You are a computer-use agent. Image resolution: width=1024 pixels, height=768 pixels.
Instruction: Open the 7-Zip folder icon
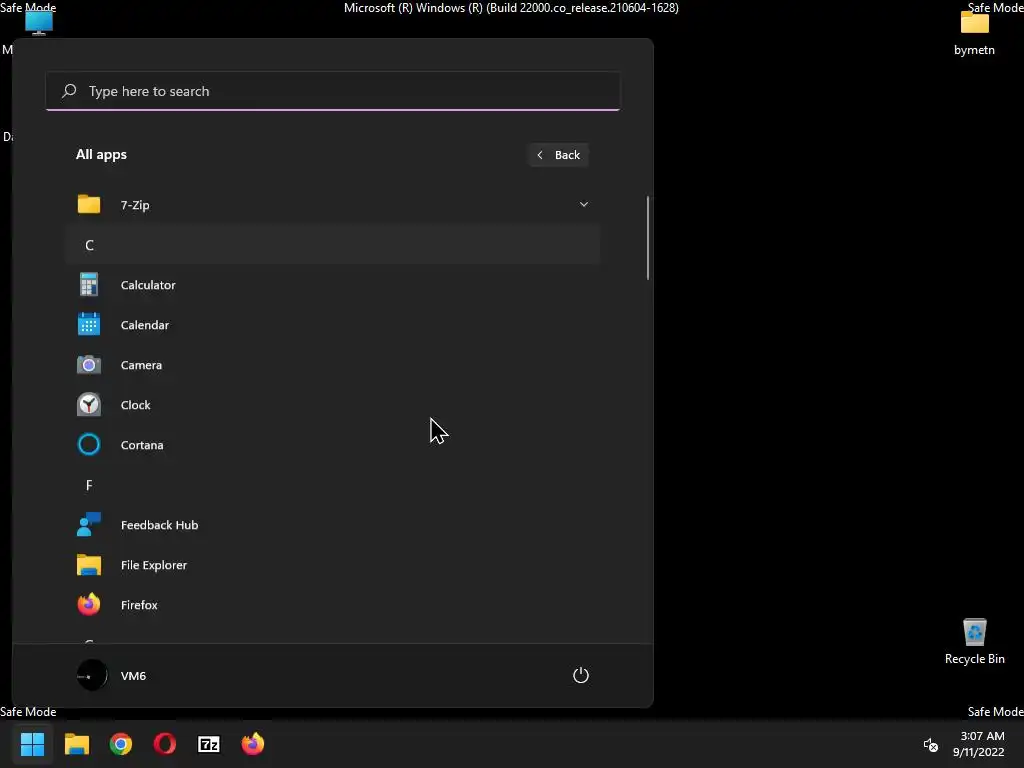89,204
